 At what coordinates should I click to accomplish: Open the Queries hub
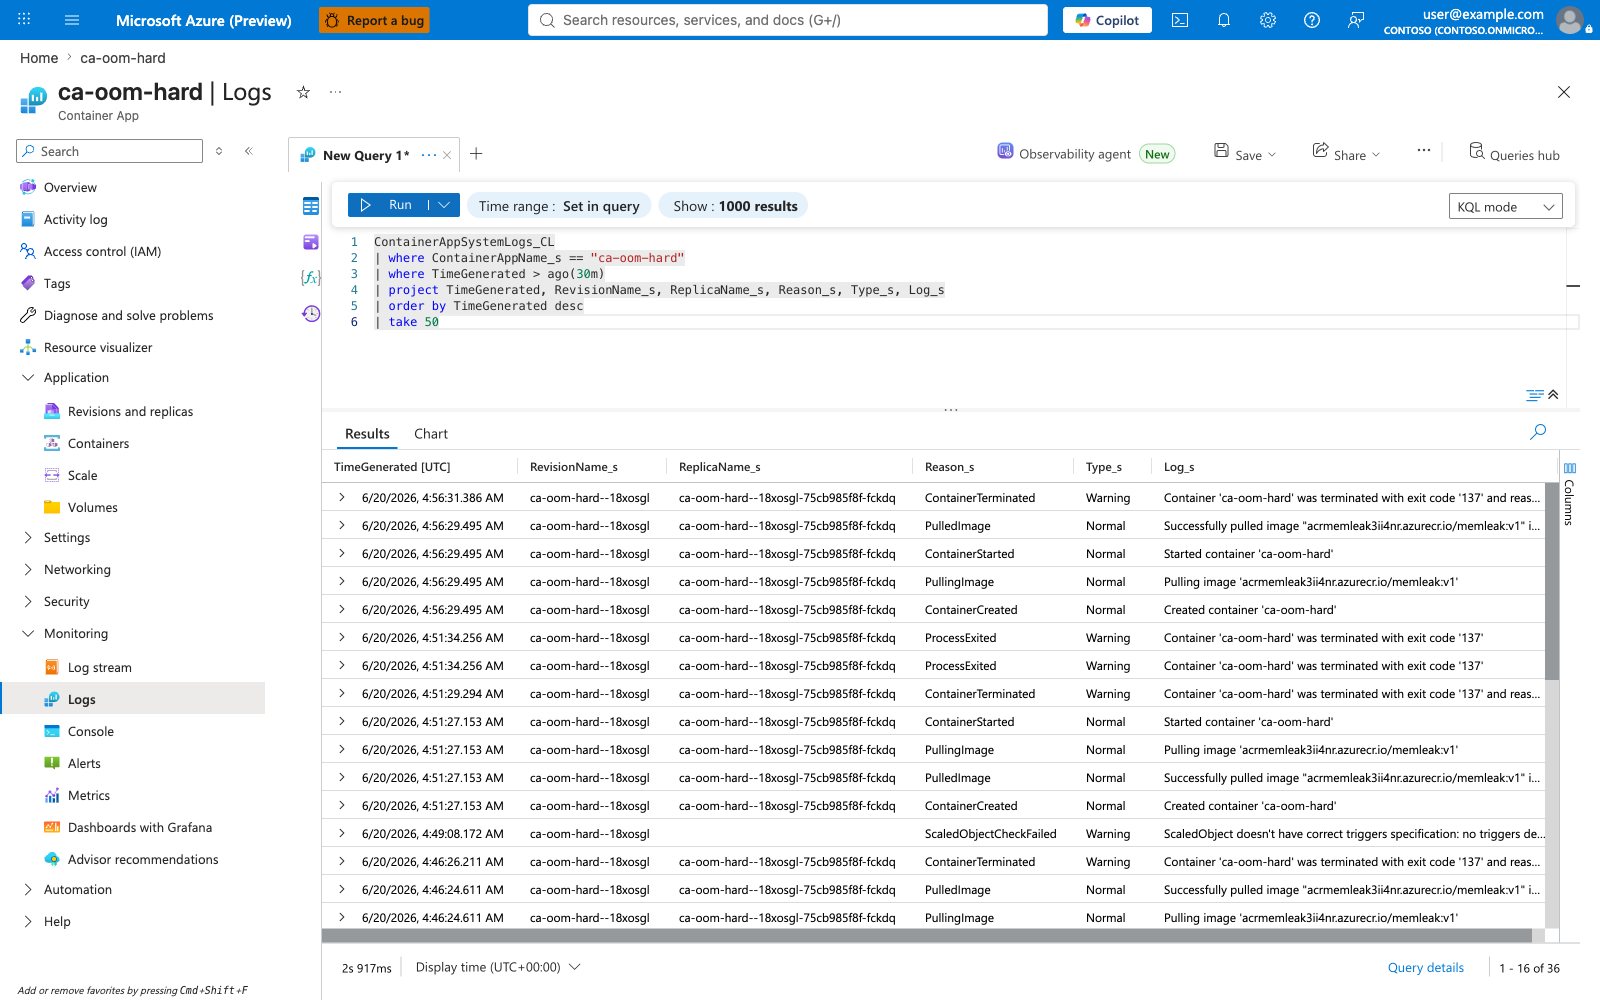(x=1514, y=154)
